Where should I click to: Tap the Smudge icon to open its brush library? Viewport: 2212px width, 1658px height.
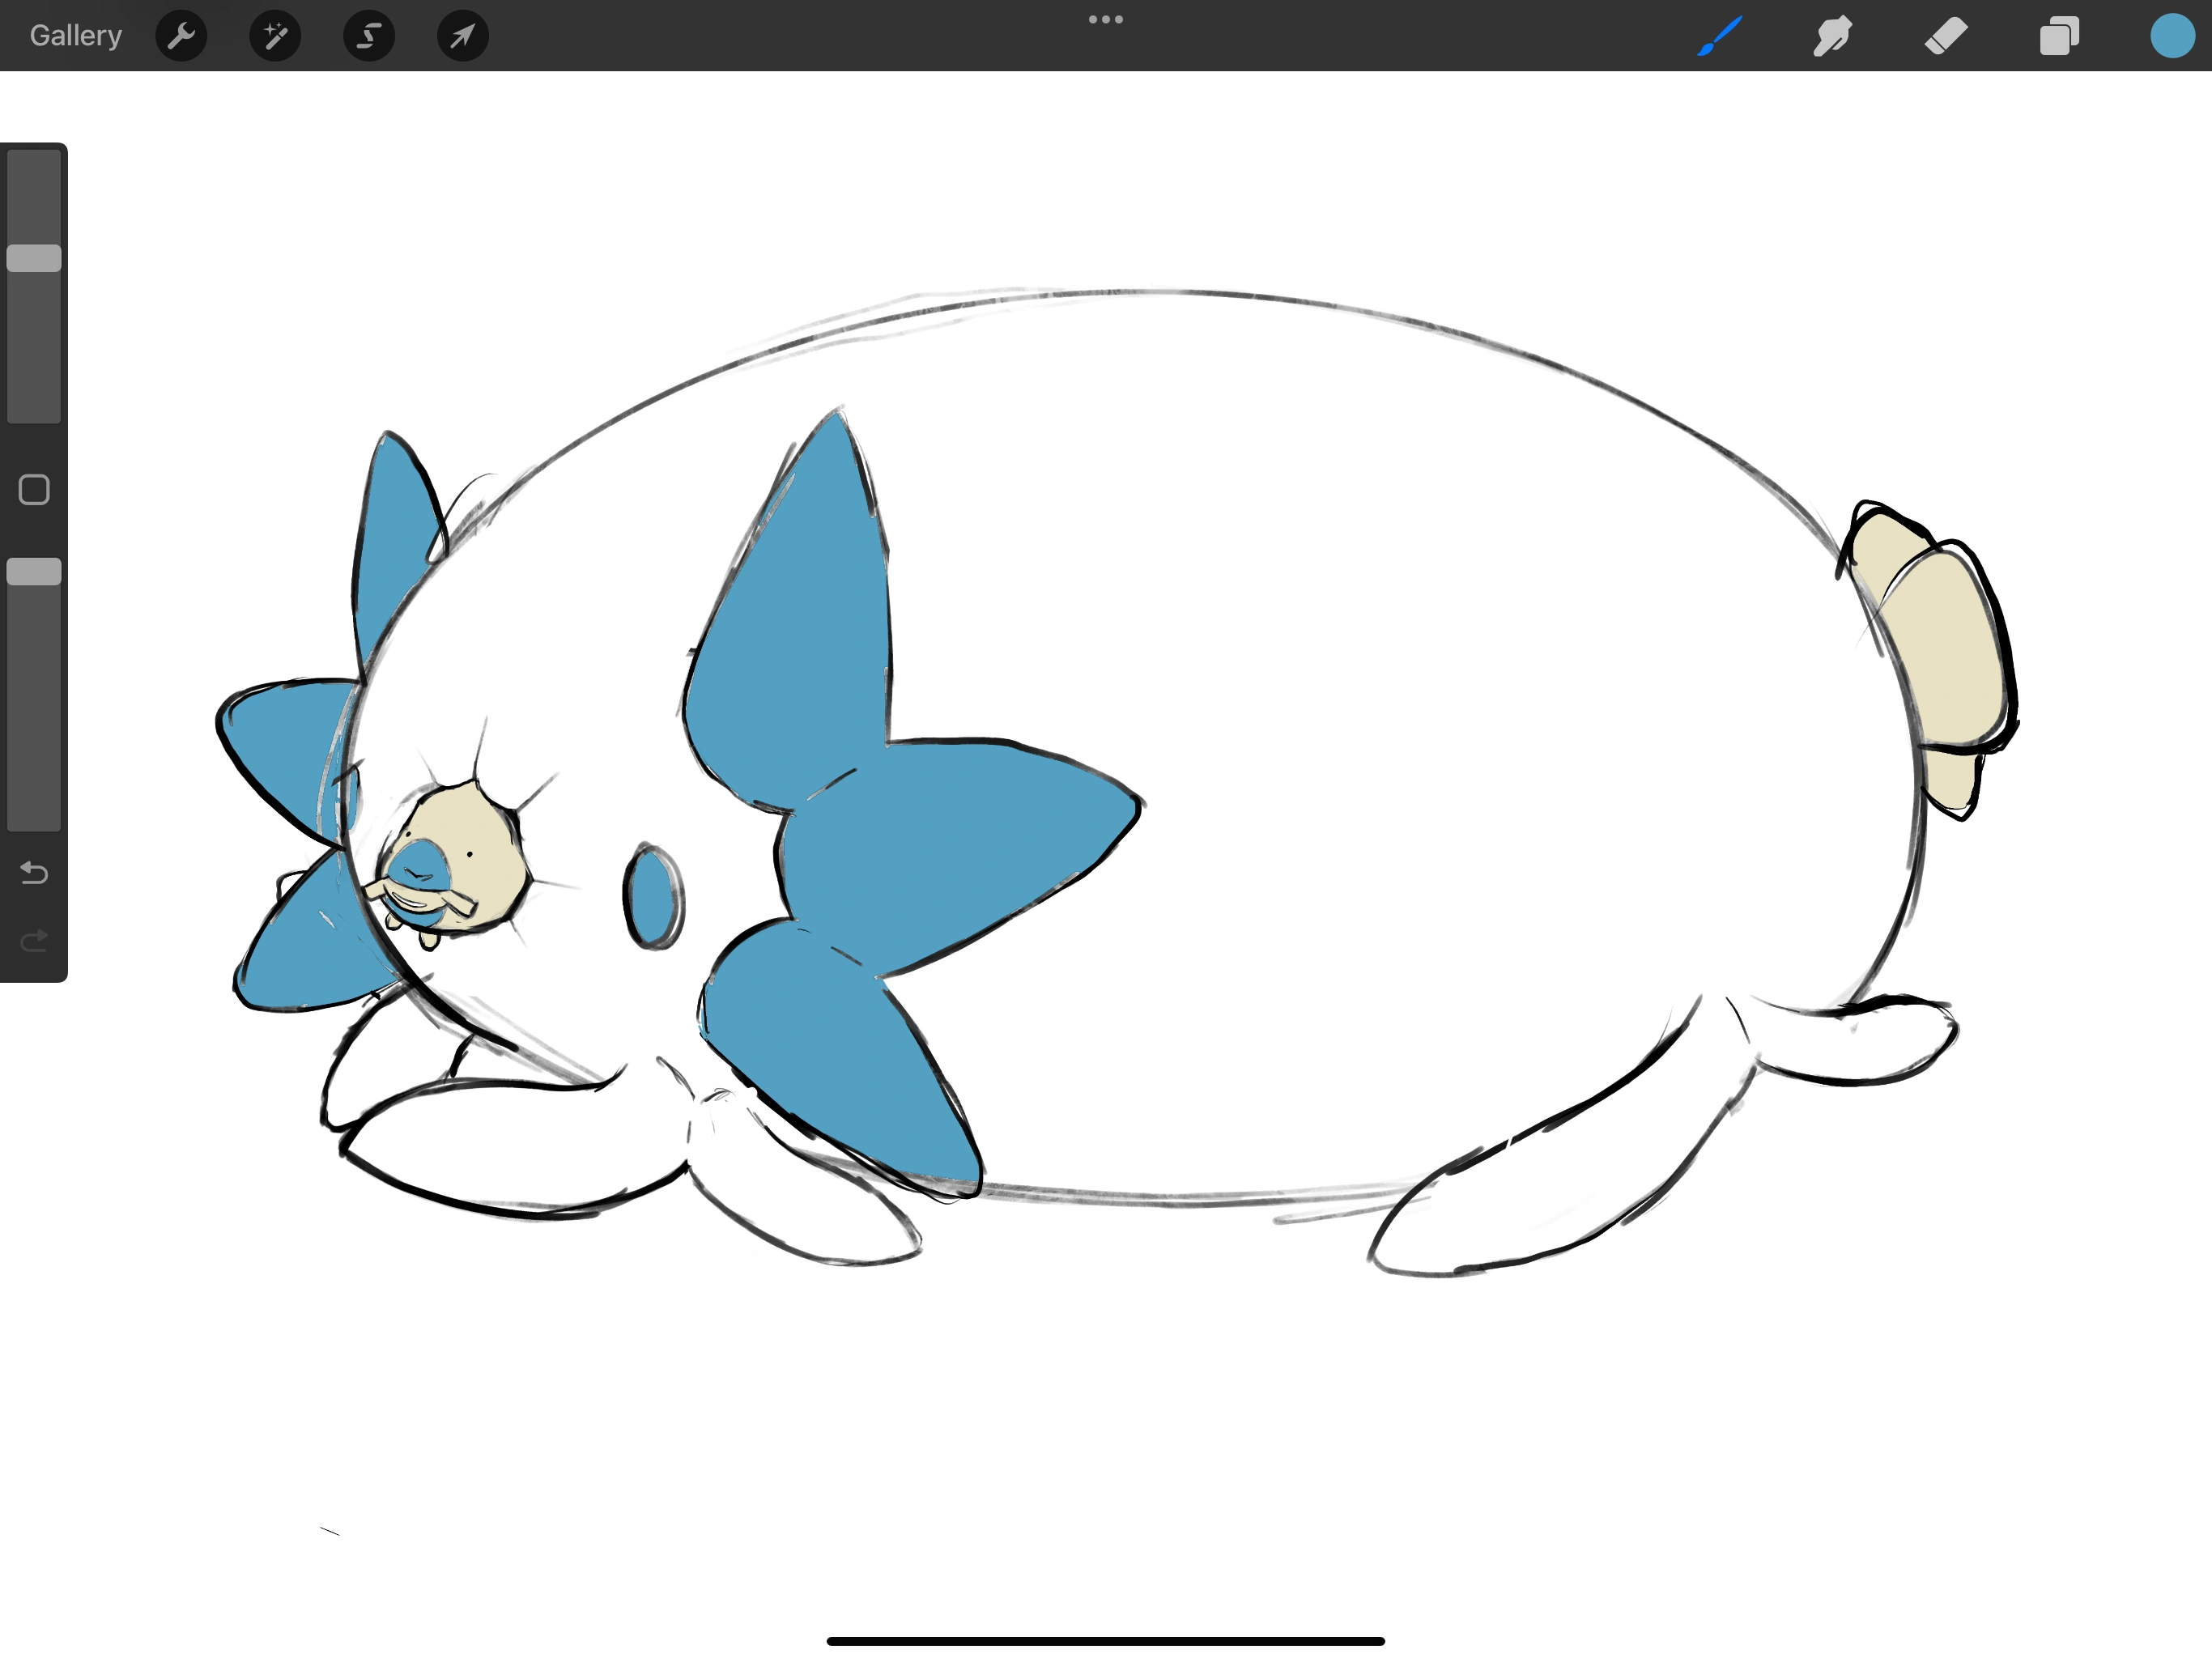pos(1834,36)
